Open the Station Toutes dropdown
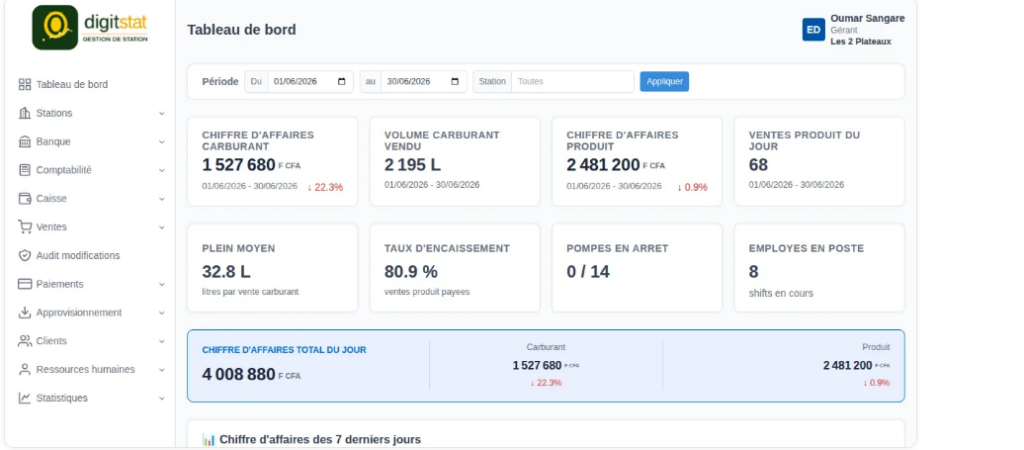Screen dimensions: 1024x450 tap(573, 82)
